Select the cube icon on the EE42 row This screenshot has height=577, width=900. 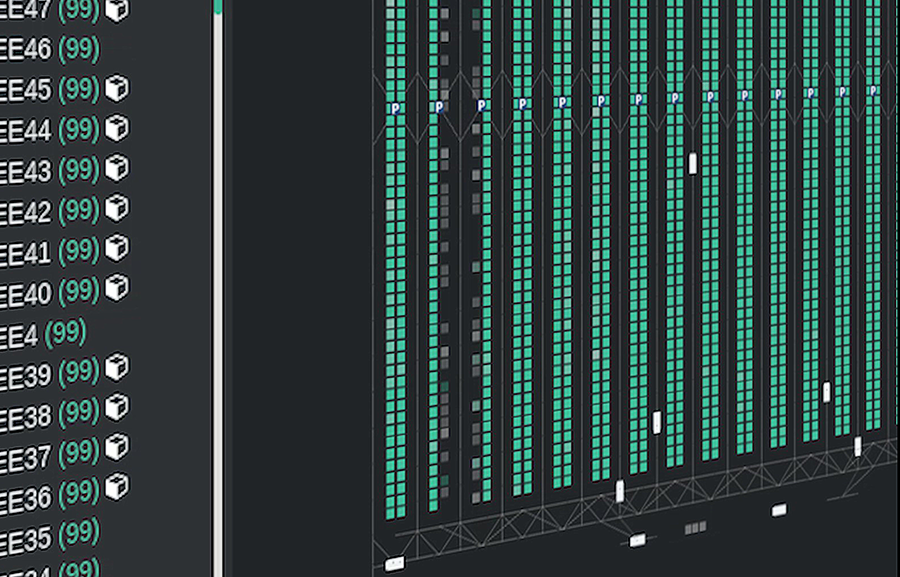pyautogui.click(x=117, y=208)
